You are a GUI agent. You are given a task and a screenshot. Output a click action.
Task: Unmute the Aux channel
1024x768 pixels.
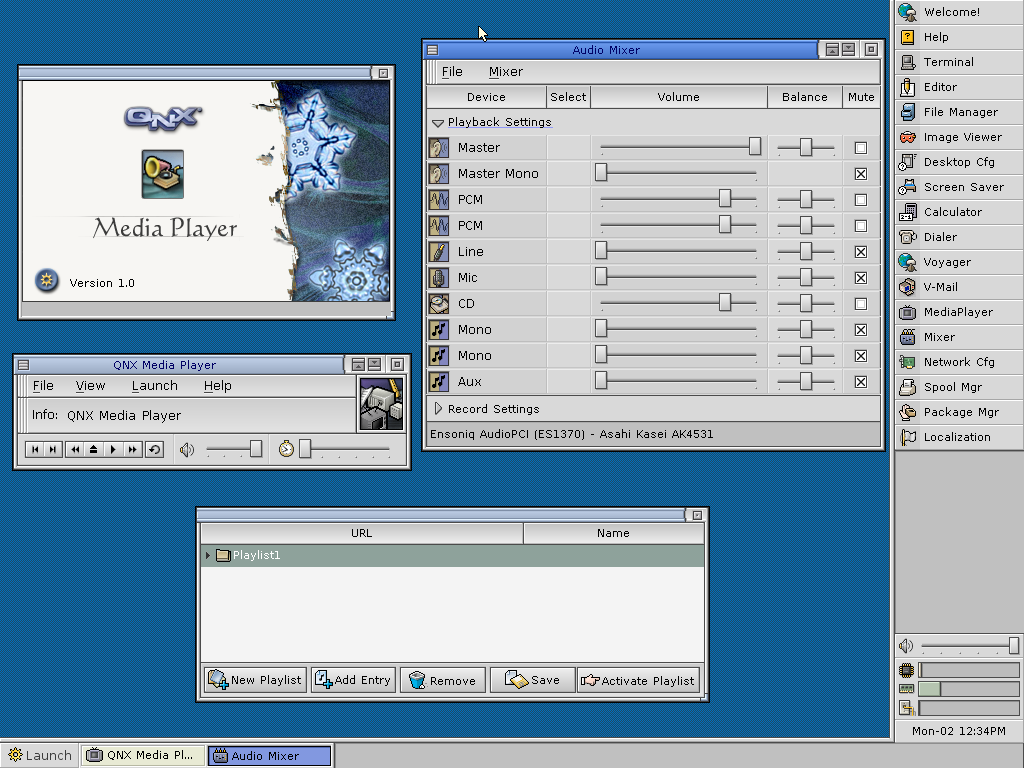click(861, 382)
